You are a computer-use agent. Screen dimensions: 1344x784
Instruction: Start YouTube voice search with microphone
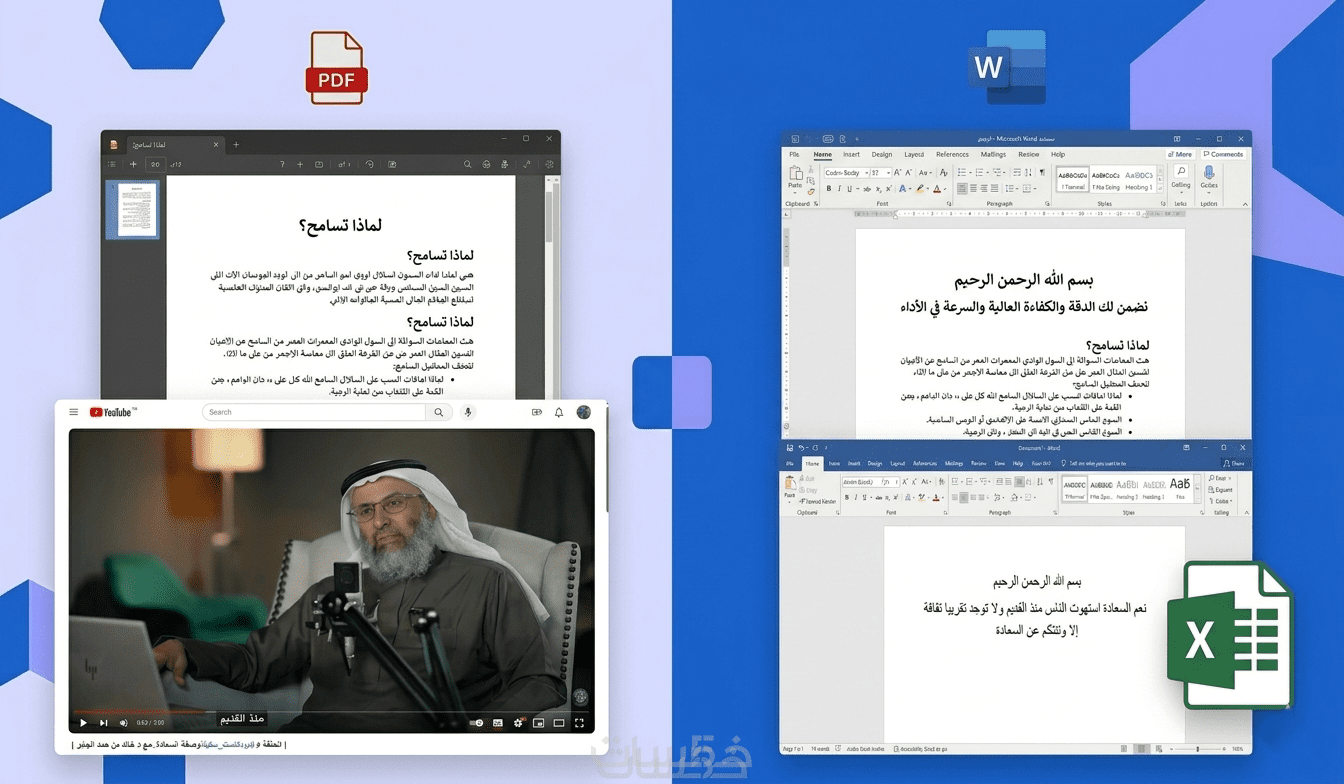(468, 412)
